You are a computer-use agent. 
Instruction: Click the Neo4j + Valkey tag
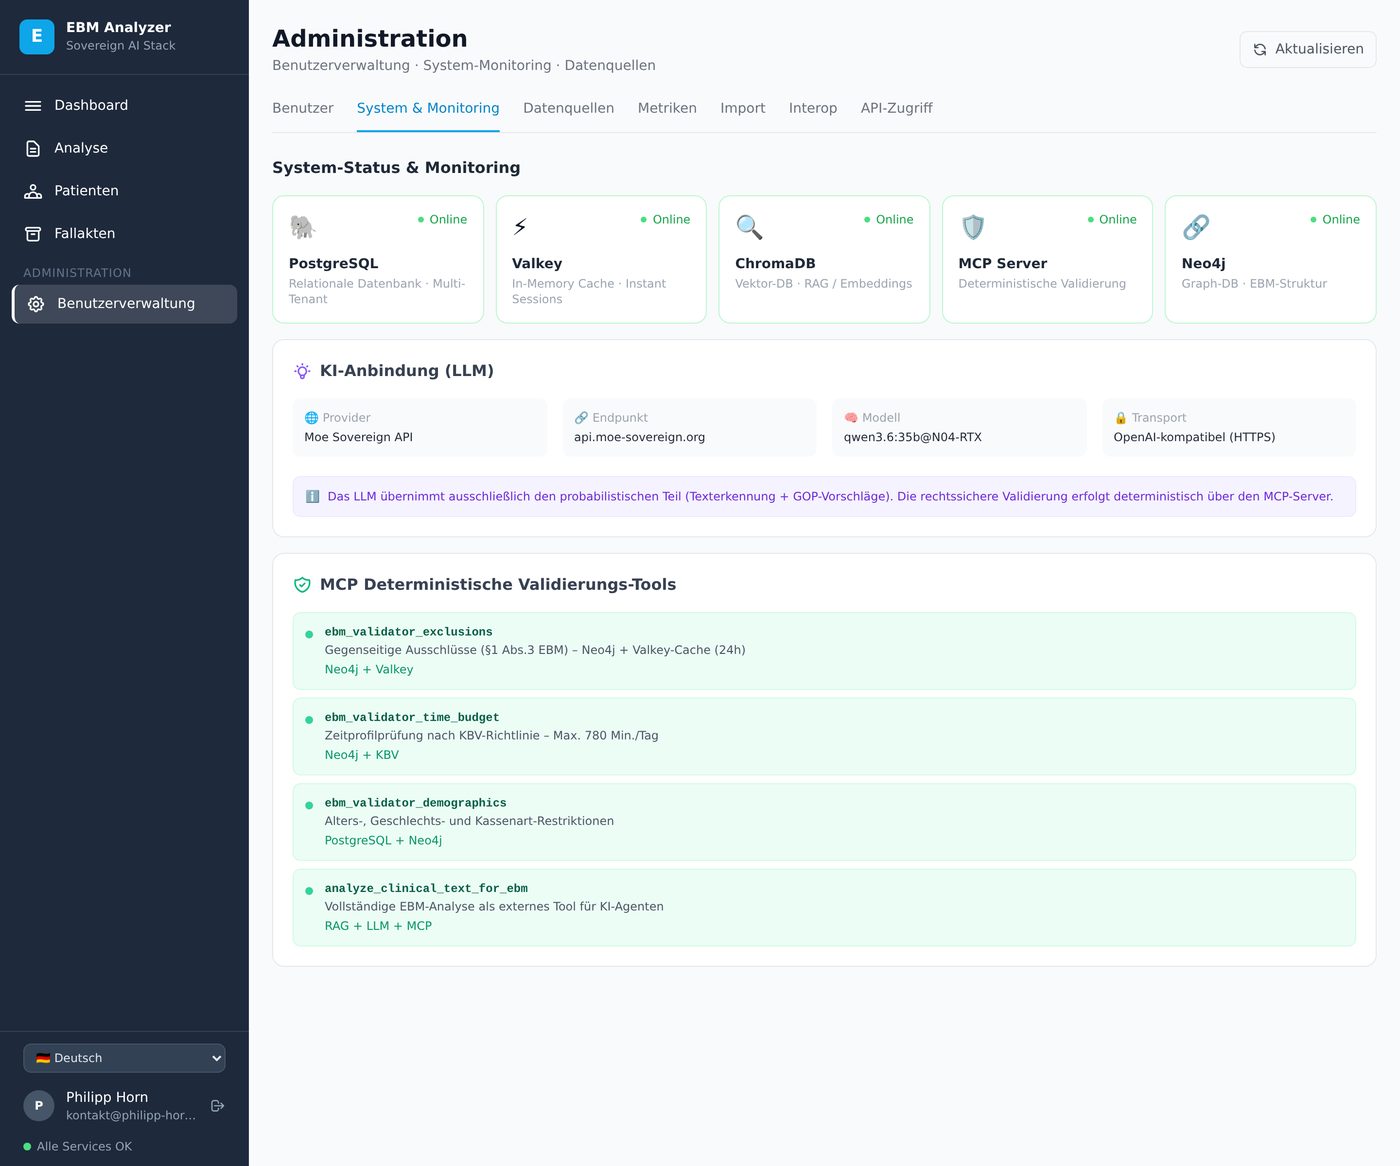coord(369,670)
